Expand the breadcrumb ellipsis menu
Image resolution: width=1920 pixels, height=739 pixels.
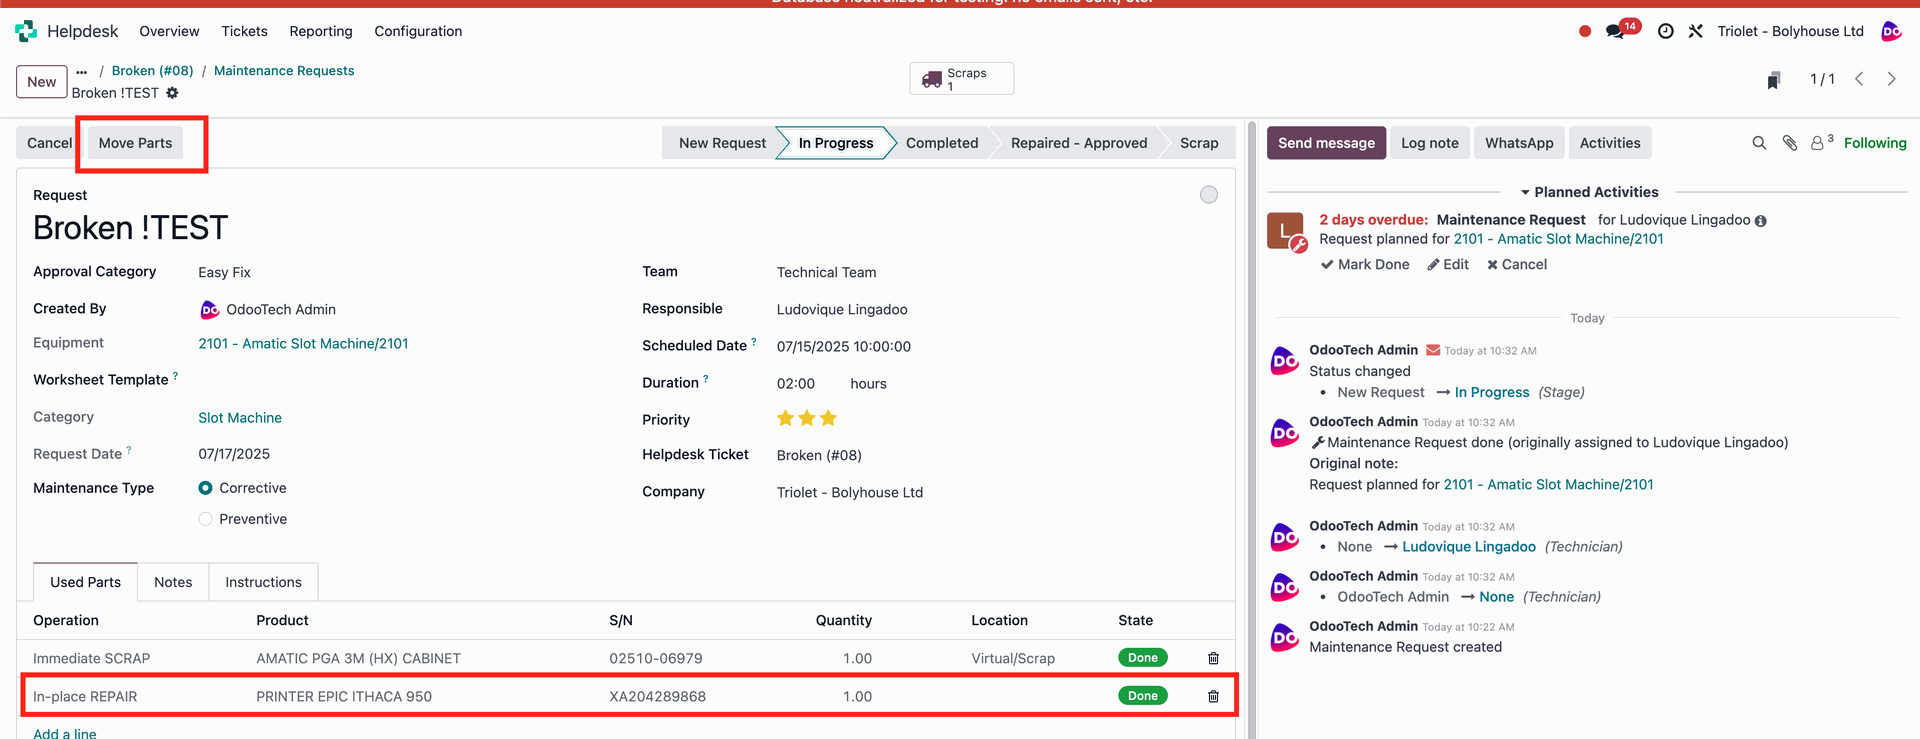coord(82,71)
